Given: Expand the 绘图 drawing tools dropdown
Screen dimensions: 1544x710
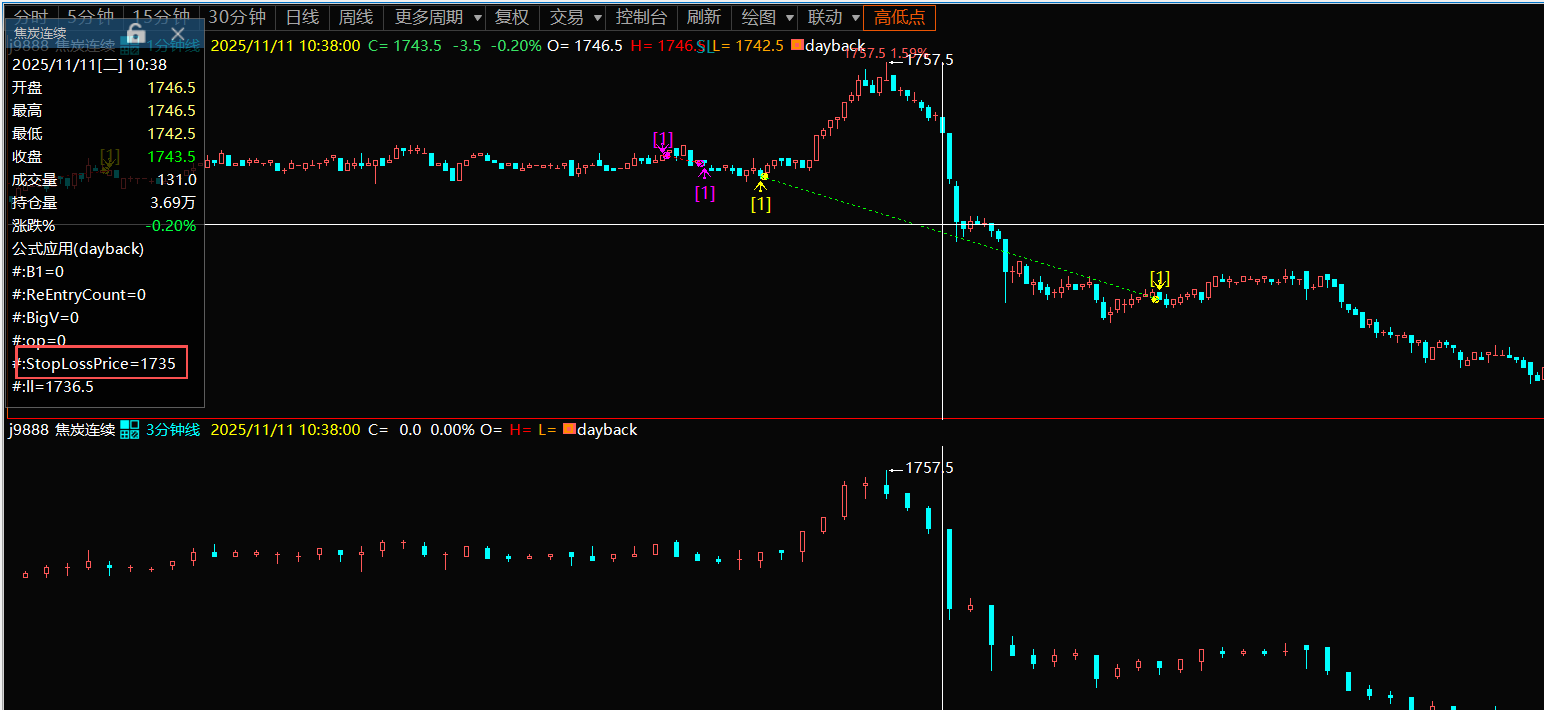Looking at the screenshot, I should pos(790,18).
